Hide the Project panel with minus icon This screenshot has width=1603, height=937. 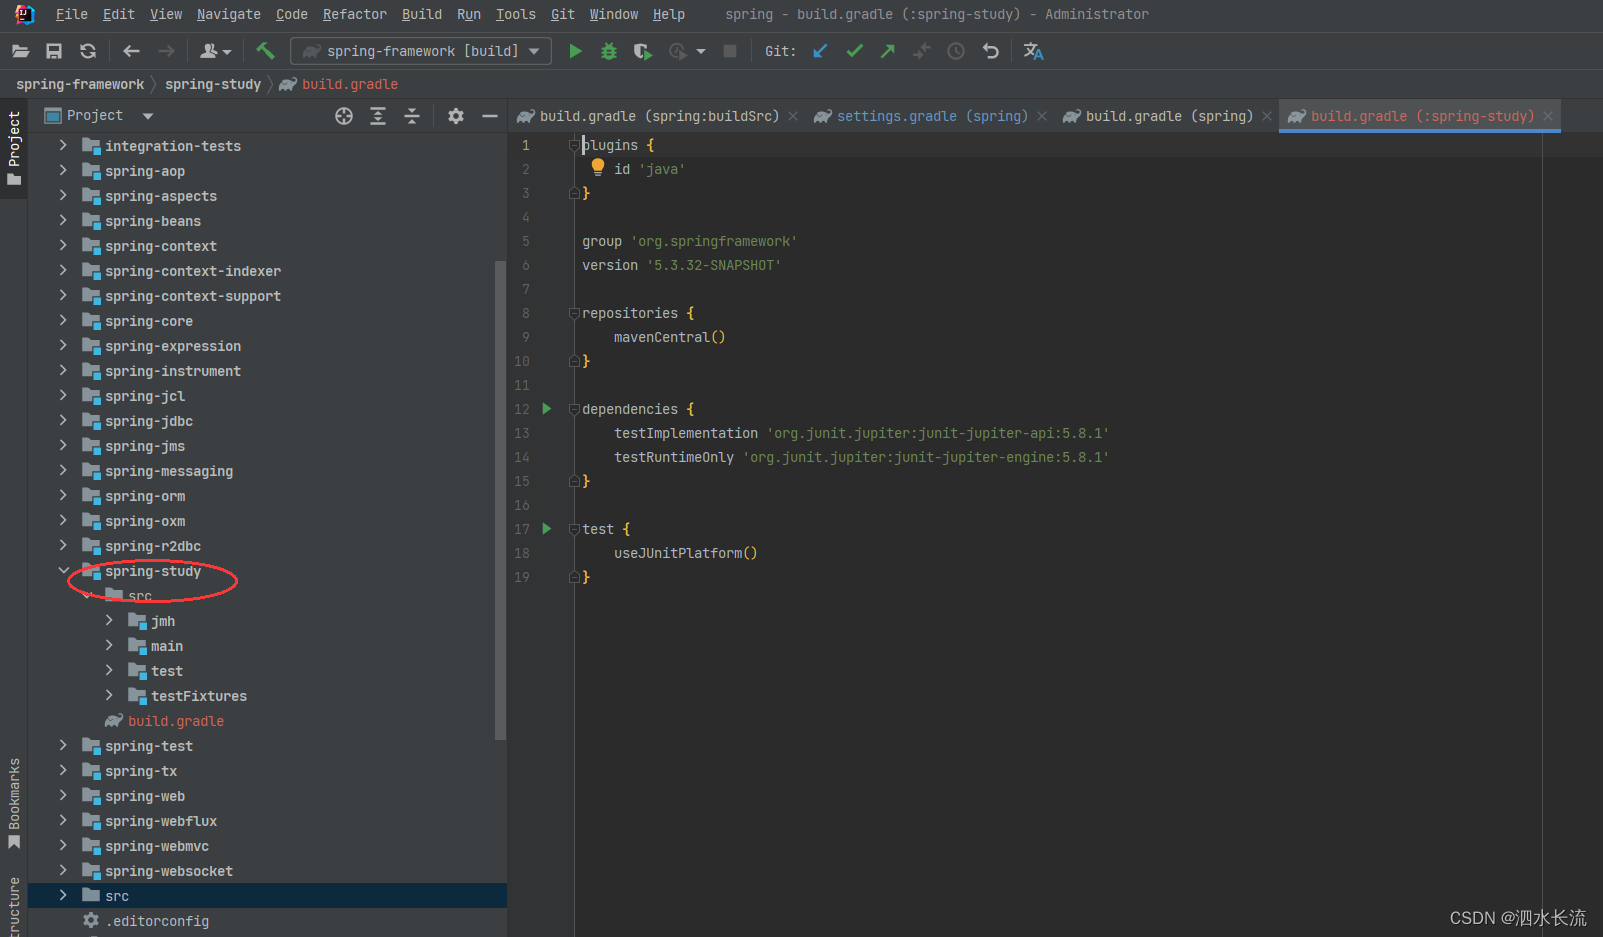pyautogui.click(x=490, y=116)
